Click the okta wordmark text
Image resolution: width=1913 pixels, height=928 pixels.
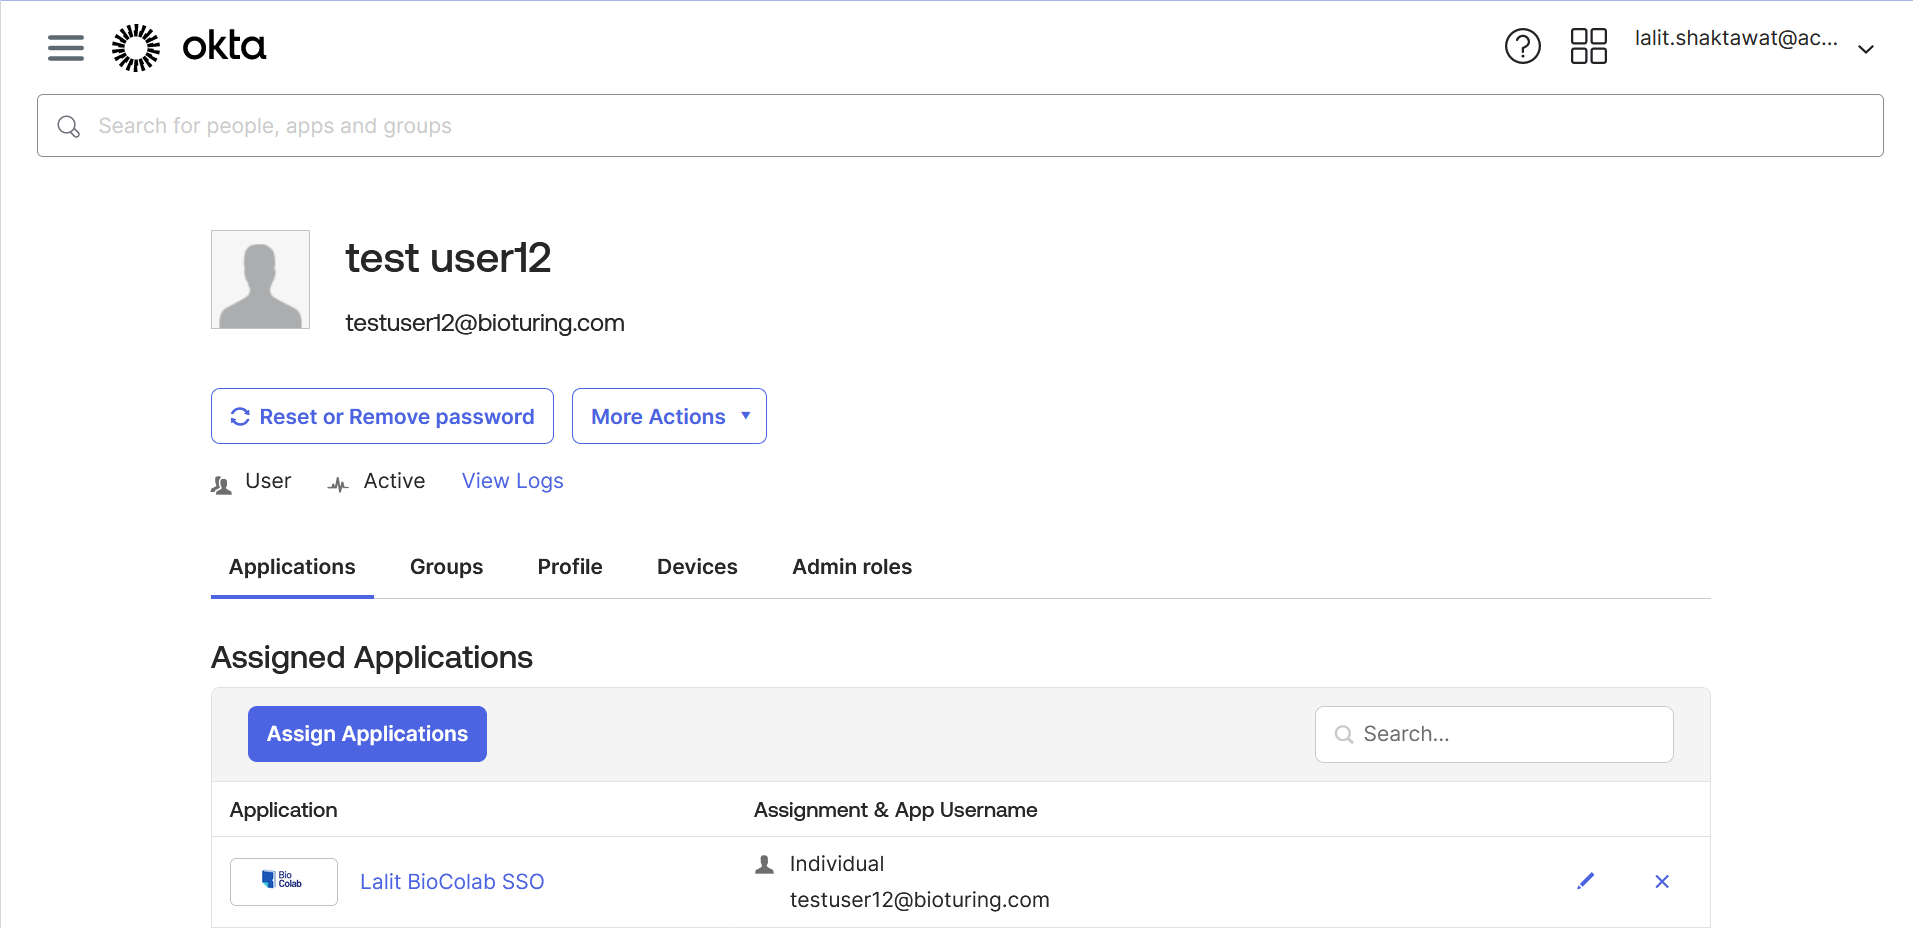point(224,46)
